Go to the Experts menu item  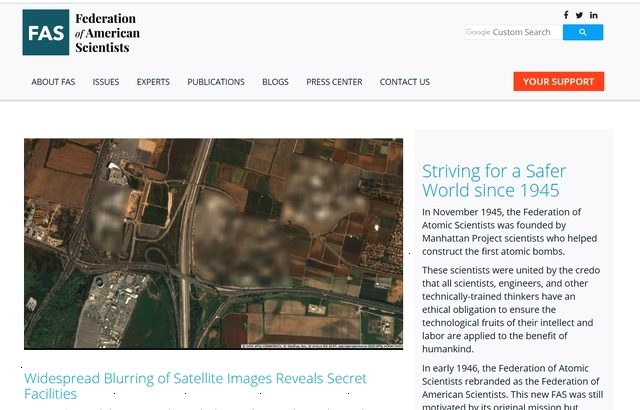[153, 82]
